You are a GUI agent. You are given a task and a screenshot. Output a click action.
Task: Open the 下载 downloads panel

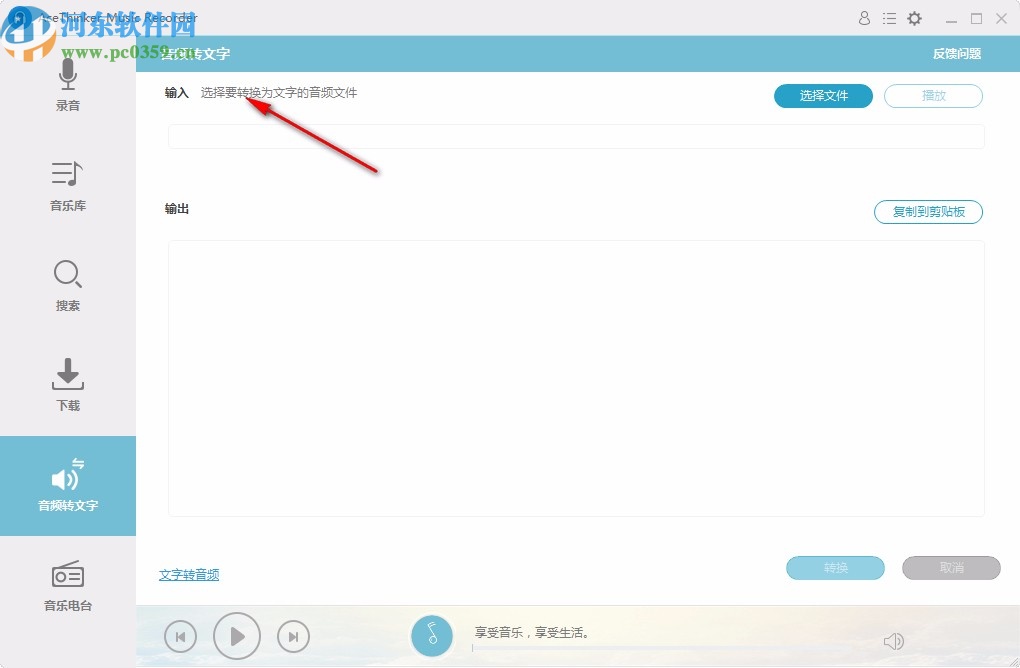(x=67, y=374)
